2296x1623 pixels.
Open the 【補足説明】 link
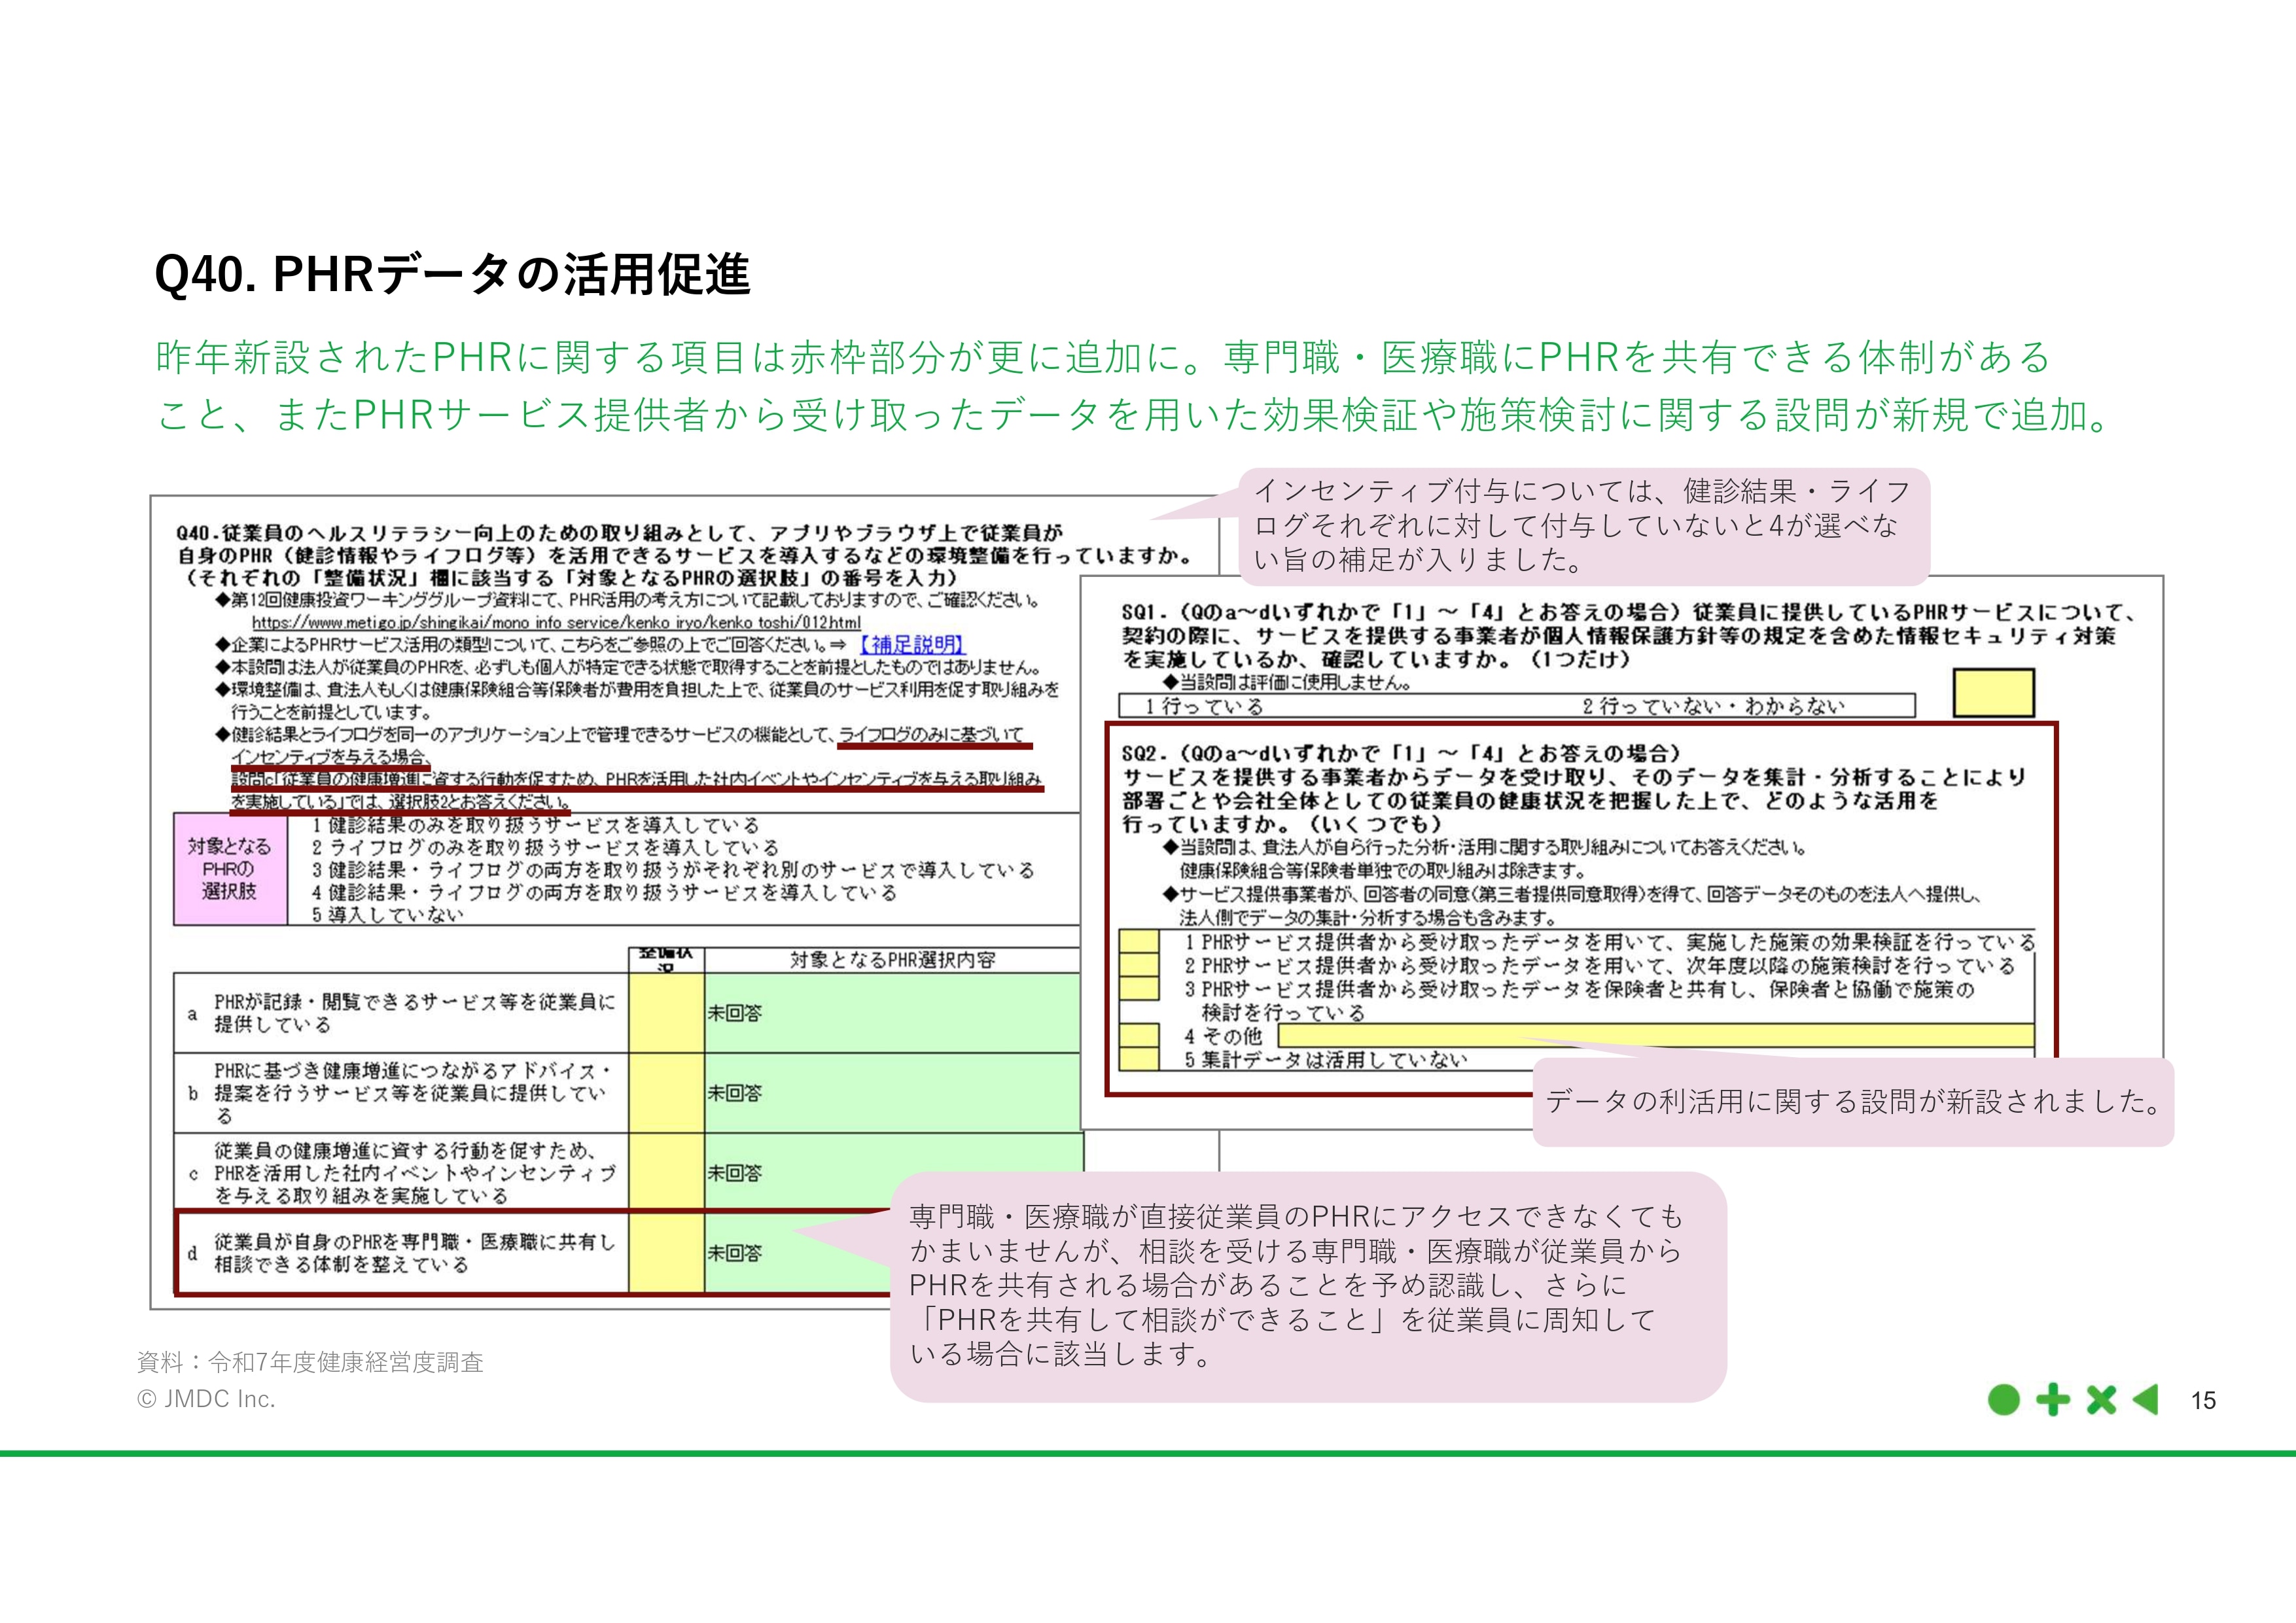(912, 645)
